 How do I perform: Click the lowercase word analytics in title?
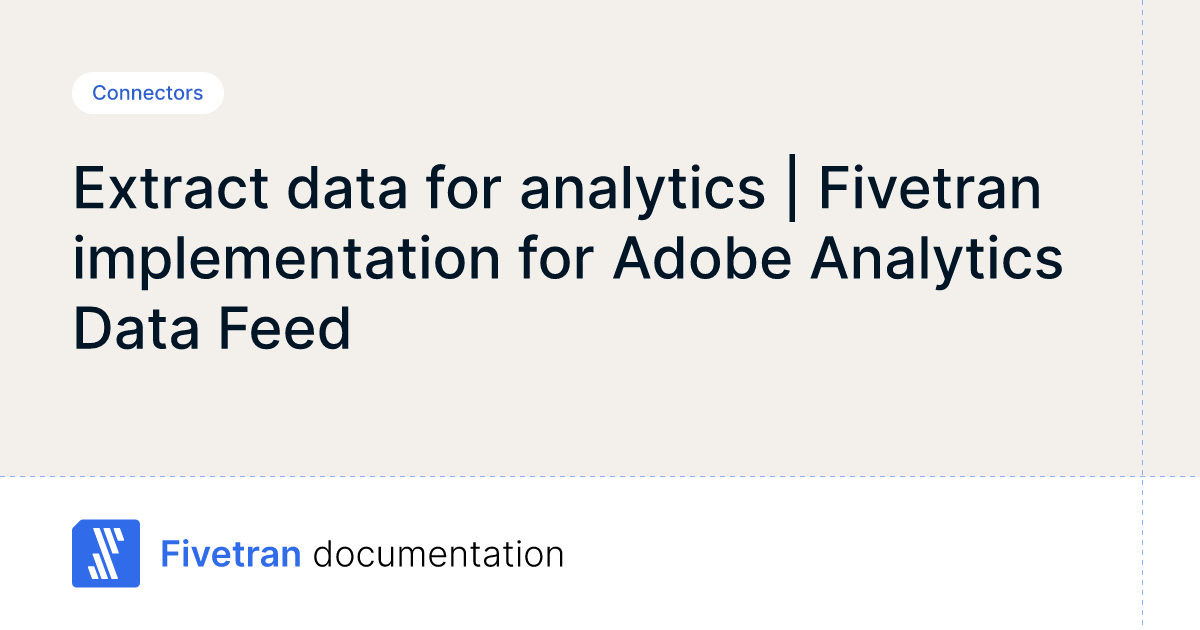(x=642, y=189)
